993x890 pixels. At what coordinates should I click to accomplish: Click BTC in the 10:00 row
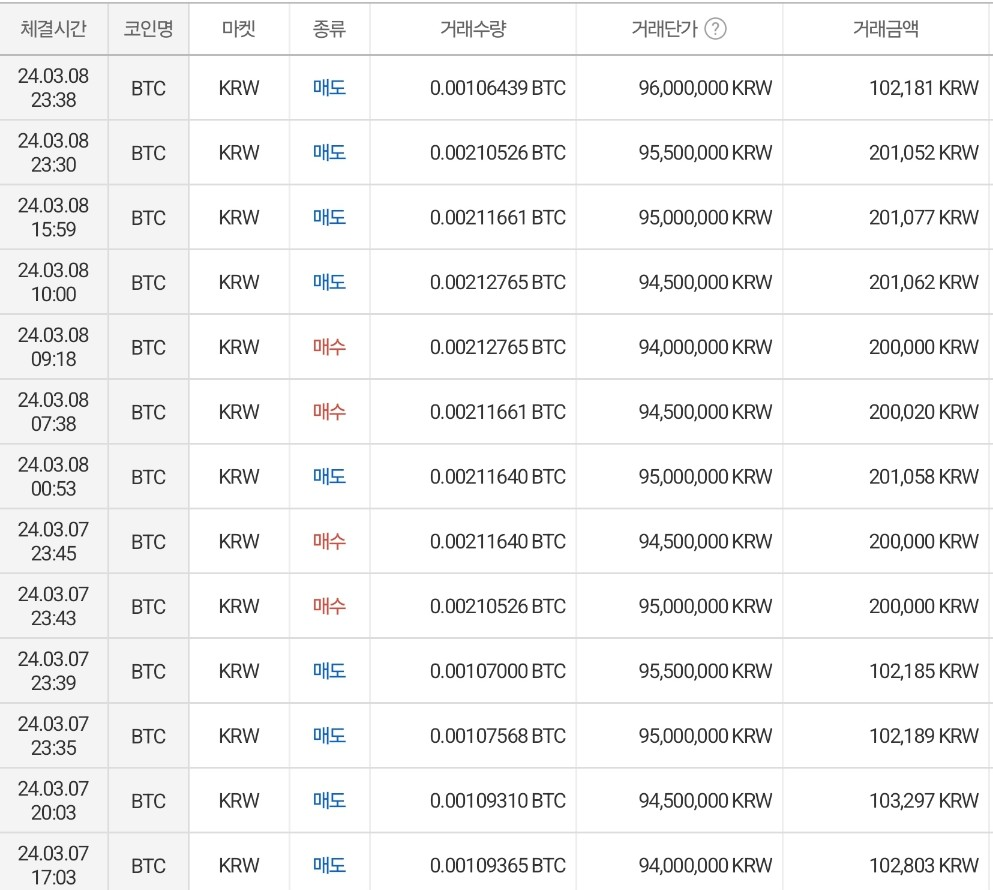pos(148,283)
